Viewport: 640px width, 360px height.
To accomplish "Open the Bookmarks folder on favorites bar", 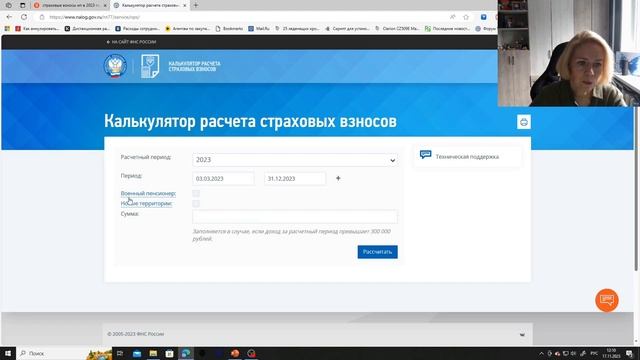I will tap(229, 29).
